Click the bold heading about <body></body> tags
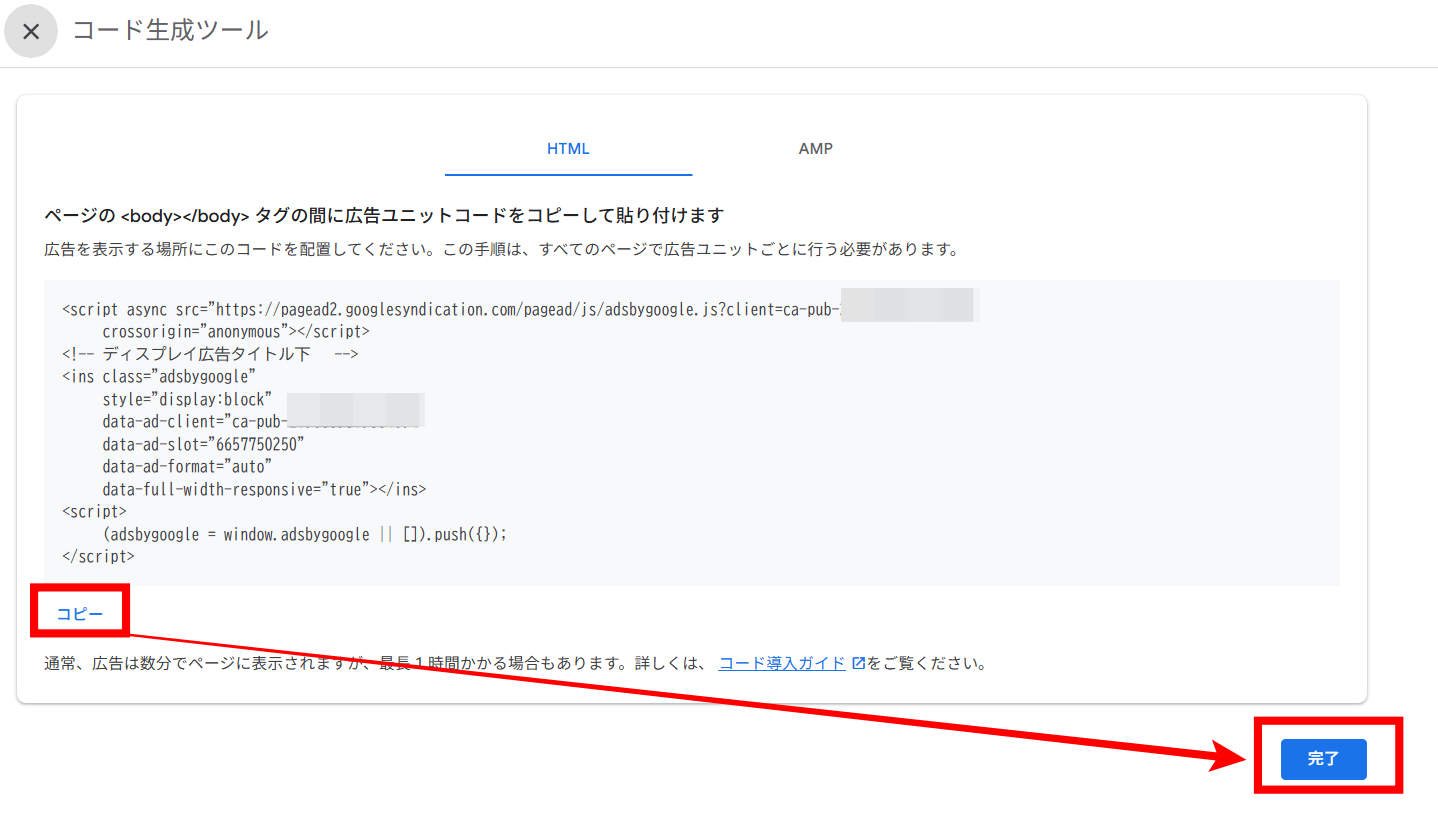The width and height of the screenshot is (1438, 815). point(384,215)
